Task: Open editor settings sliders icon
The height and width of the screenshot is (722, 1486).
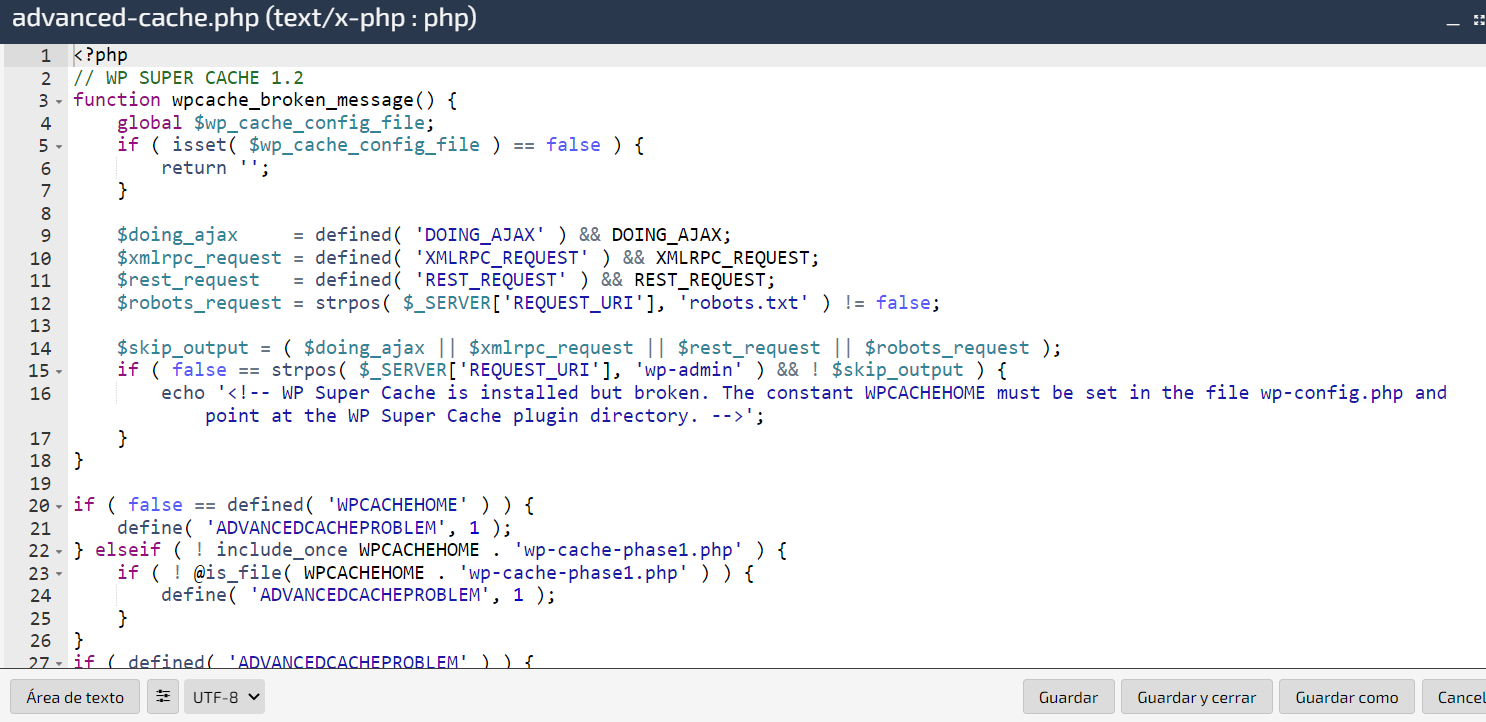Action: [163, 697]
